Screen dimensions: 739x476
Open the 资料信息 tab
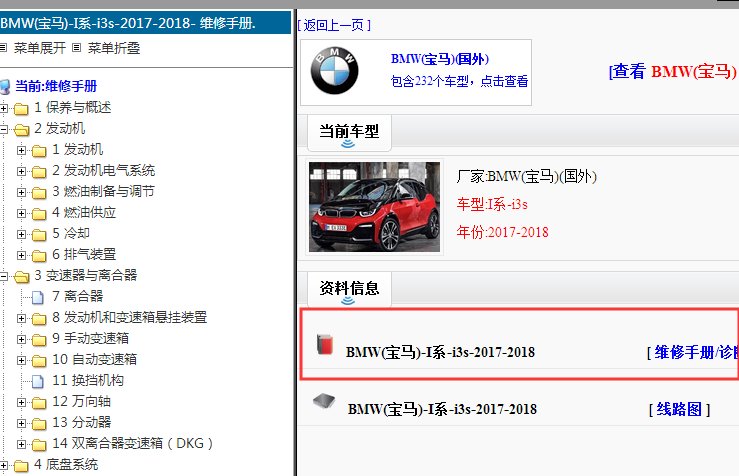(349, 288)
